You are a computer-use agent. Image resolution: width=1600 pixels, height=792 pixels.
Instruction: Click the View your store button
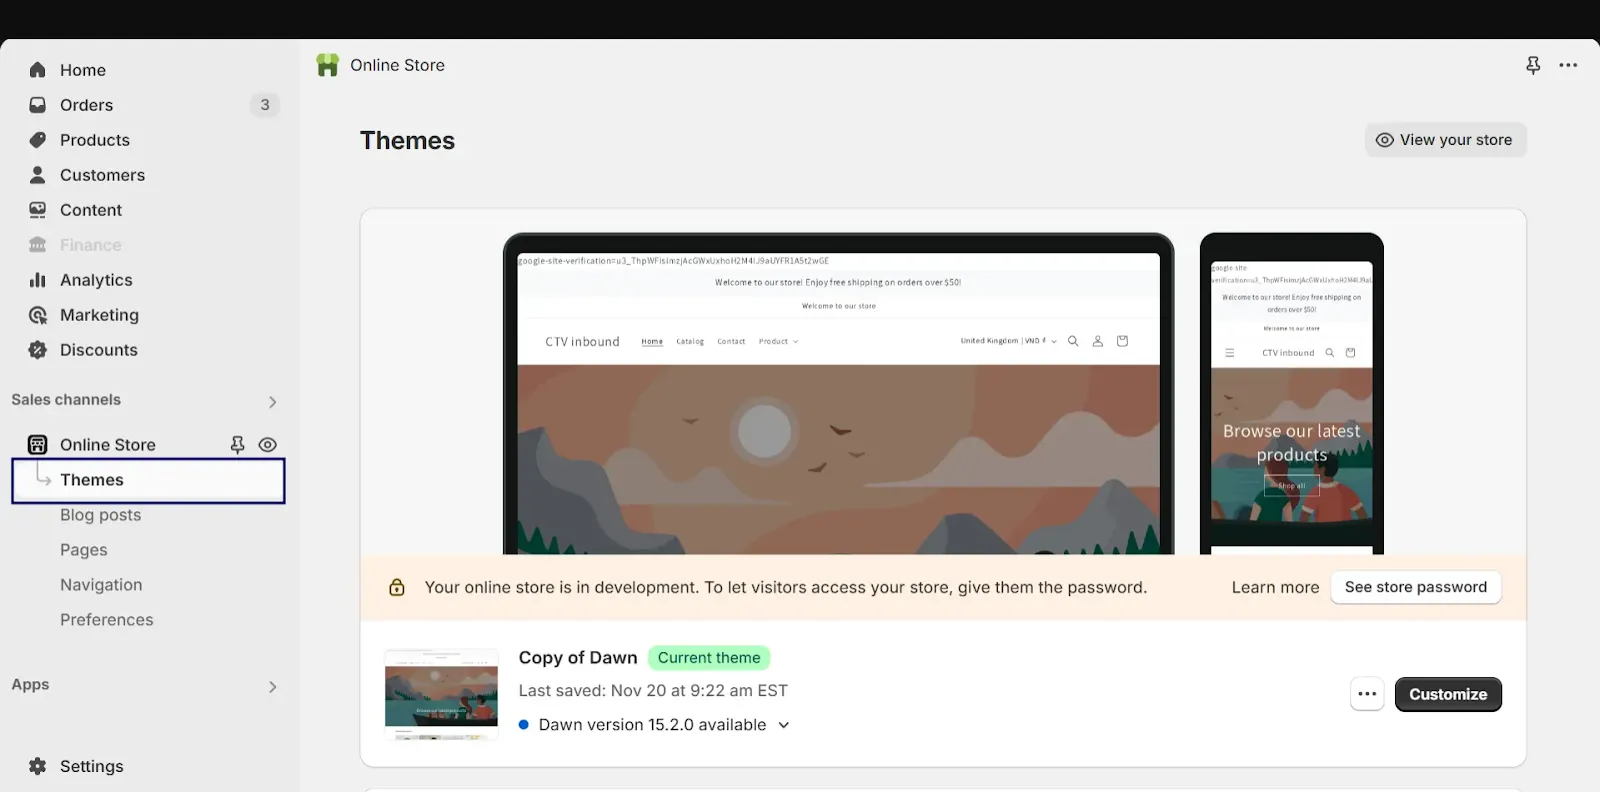point(1445,140)
